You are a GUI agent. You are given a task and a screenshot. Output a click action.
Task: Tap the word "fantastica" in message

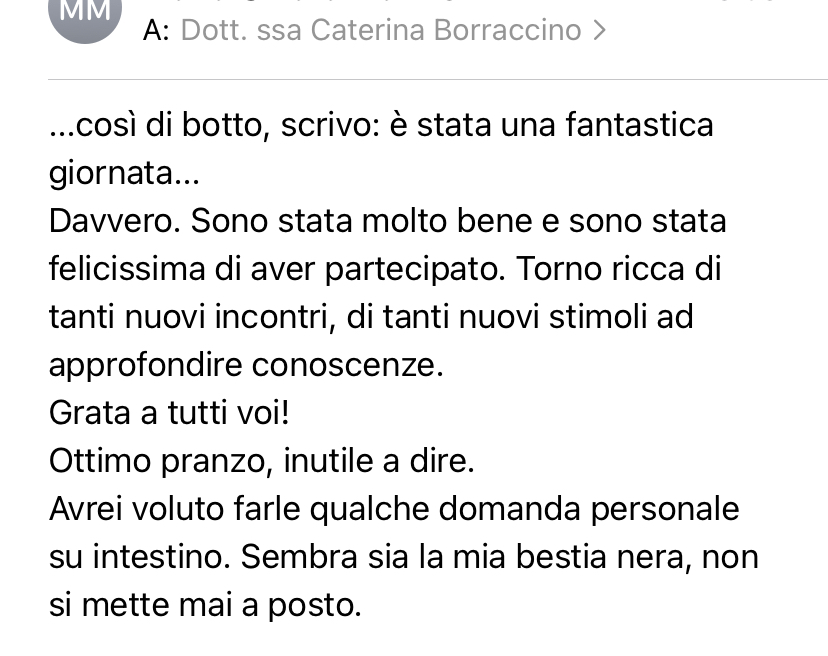click(639, 125)
